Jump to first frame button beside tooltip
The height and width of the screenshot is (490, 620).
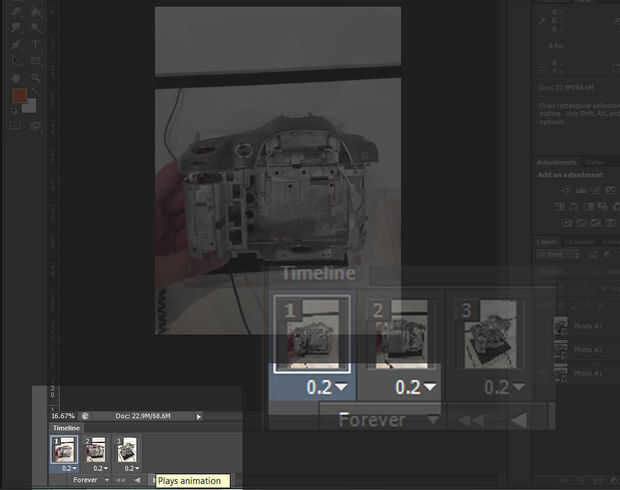121,481
